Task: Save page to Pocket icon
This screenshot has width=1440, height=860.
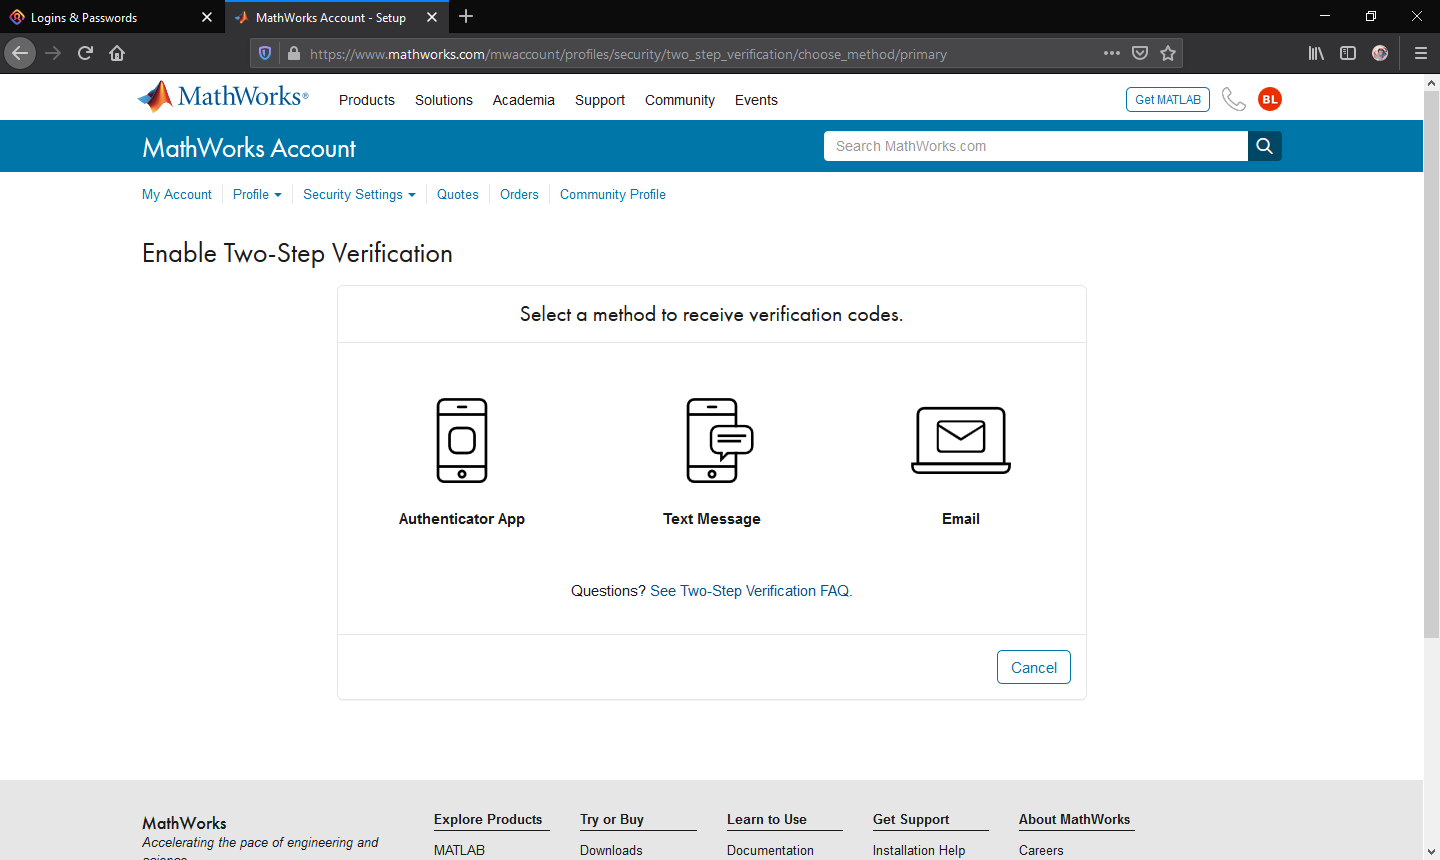Action: [x=1140, y=53]
